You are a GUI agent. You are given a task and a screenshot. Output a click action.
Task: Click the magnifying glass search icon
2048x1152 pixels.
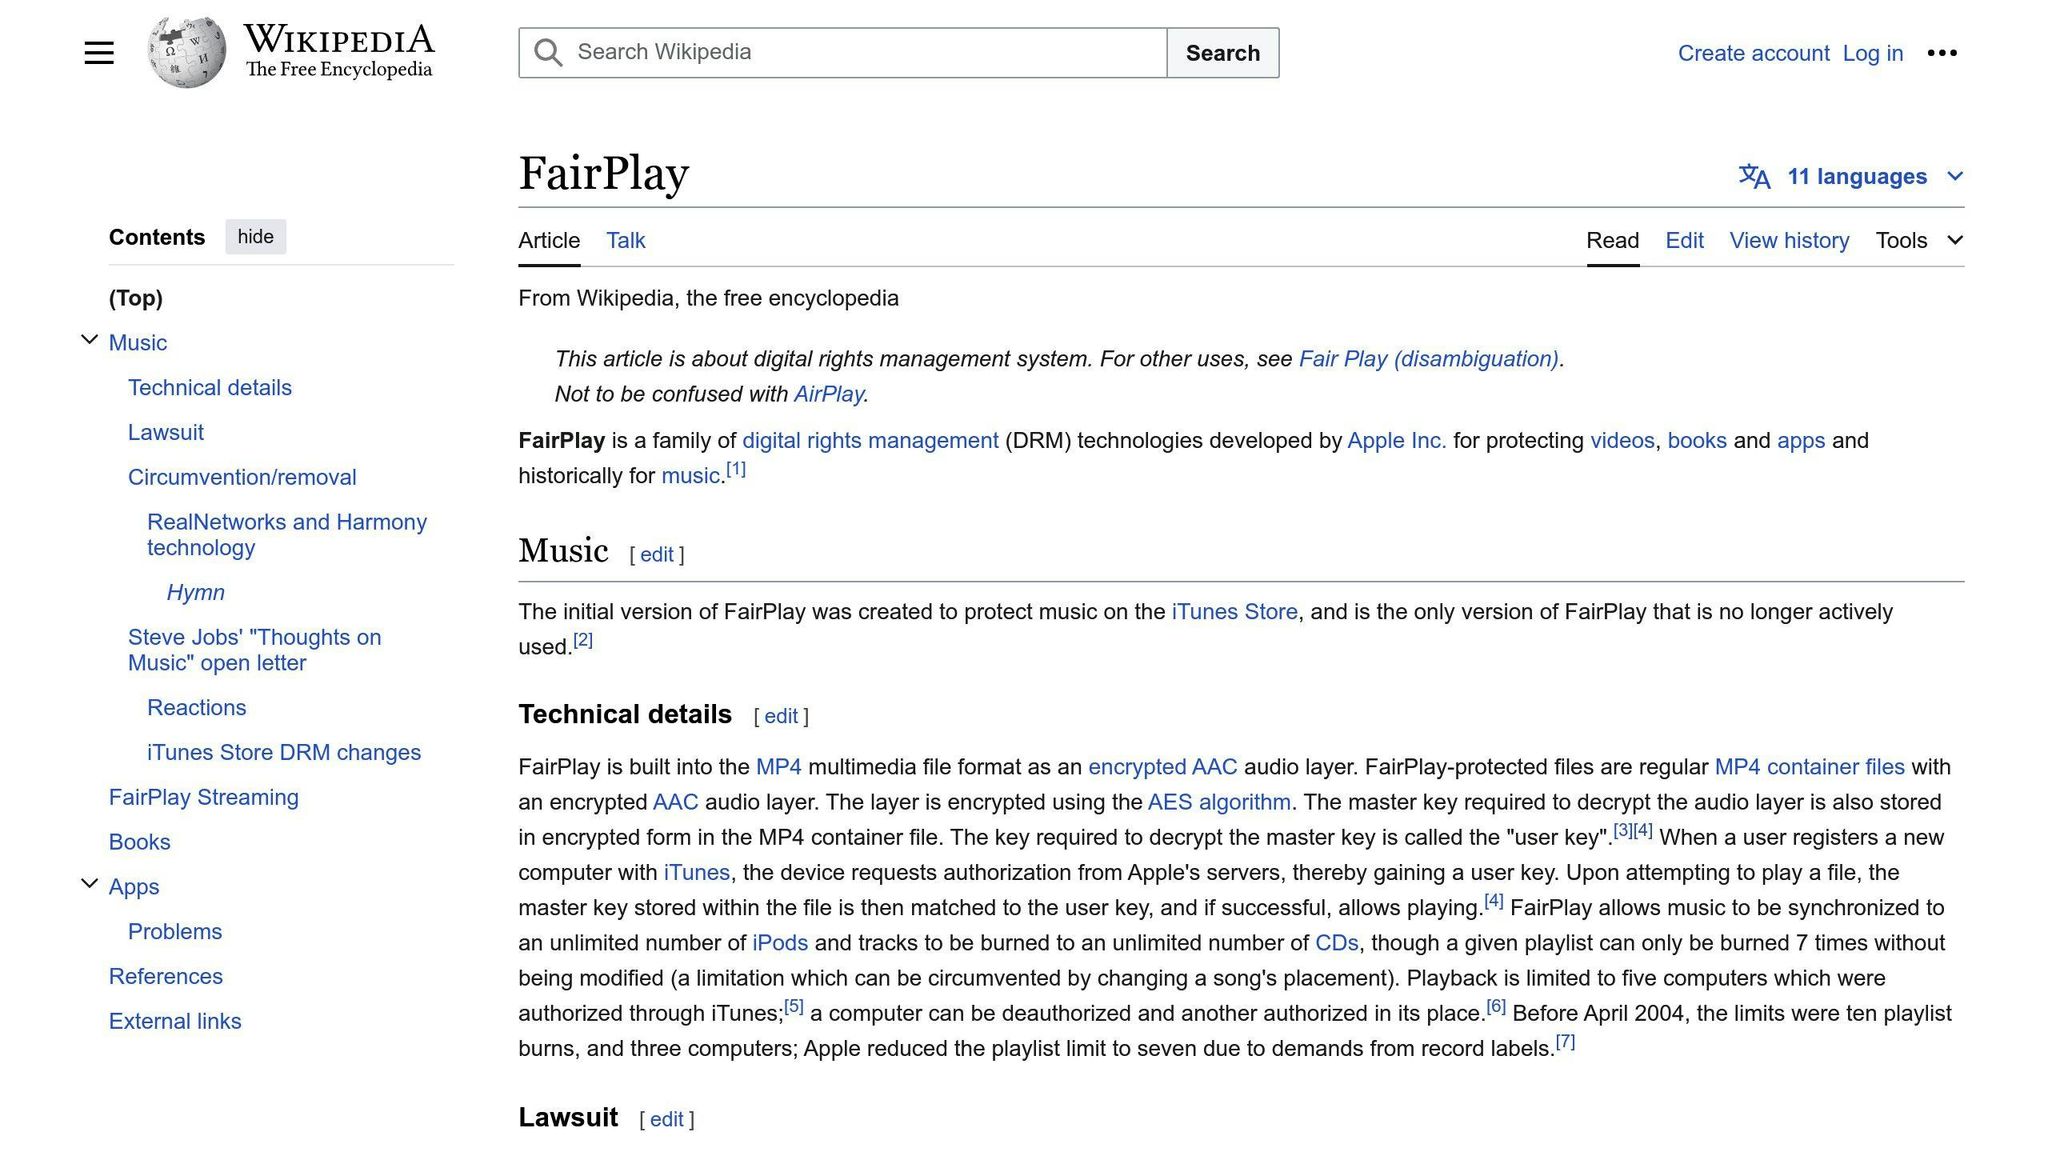coord(548,53)
